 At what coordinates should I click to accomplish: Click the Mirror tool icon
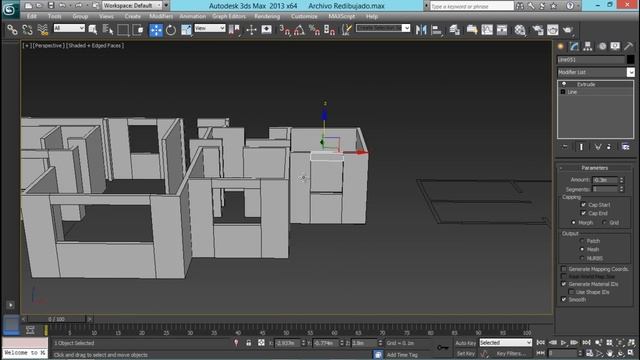tap(421, 30)
